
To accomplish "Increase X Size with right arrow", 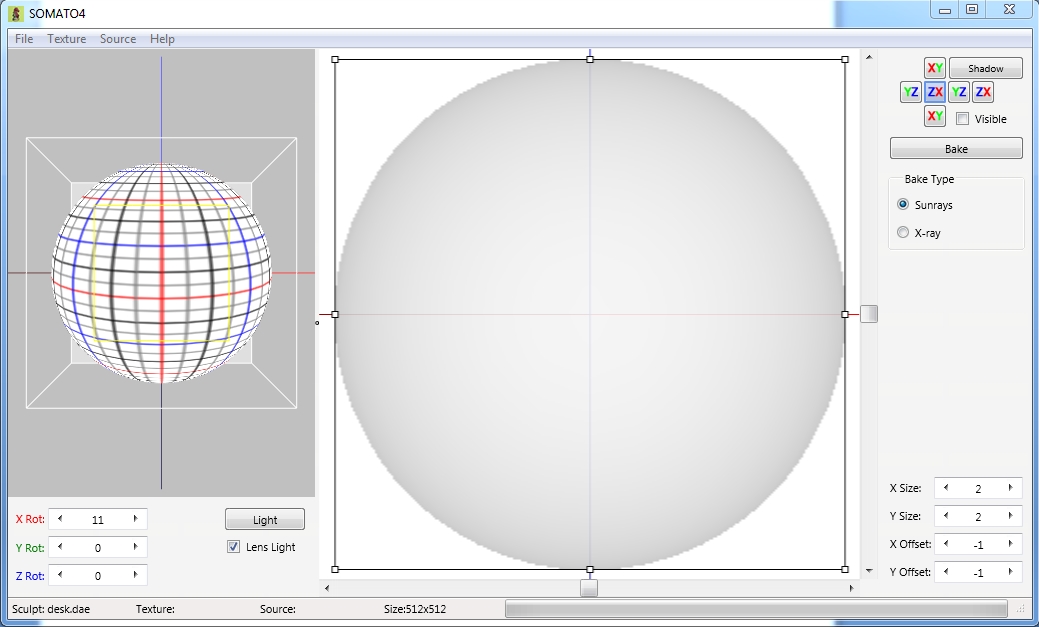I will click(1010, 488).
